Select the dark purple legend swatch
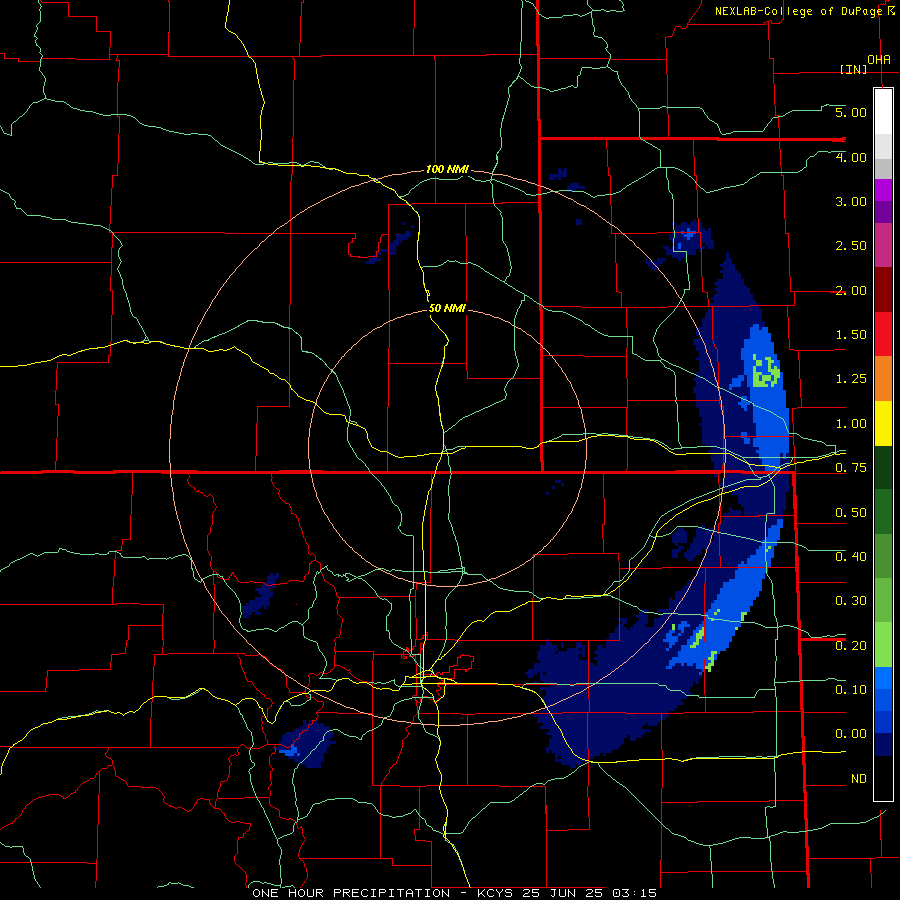900x900 pixels. [883, 212]
